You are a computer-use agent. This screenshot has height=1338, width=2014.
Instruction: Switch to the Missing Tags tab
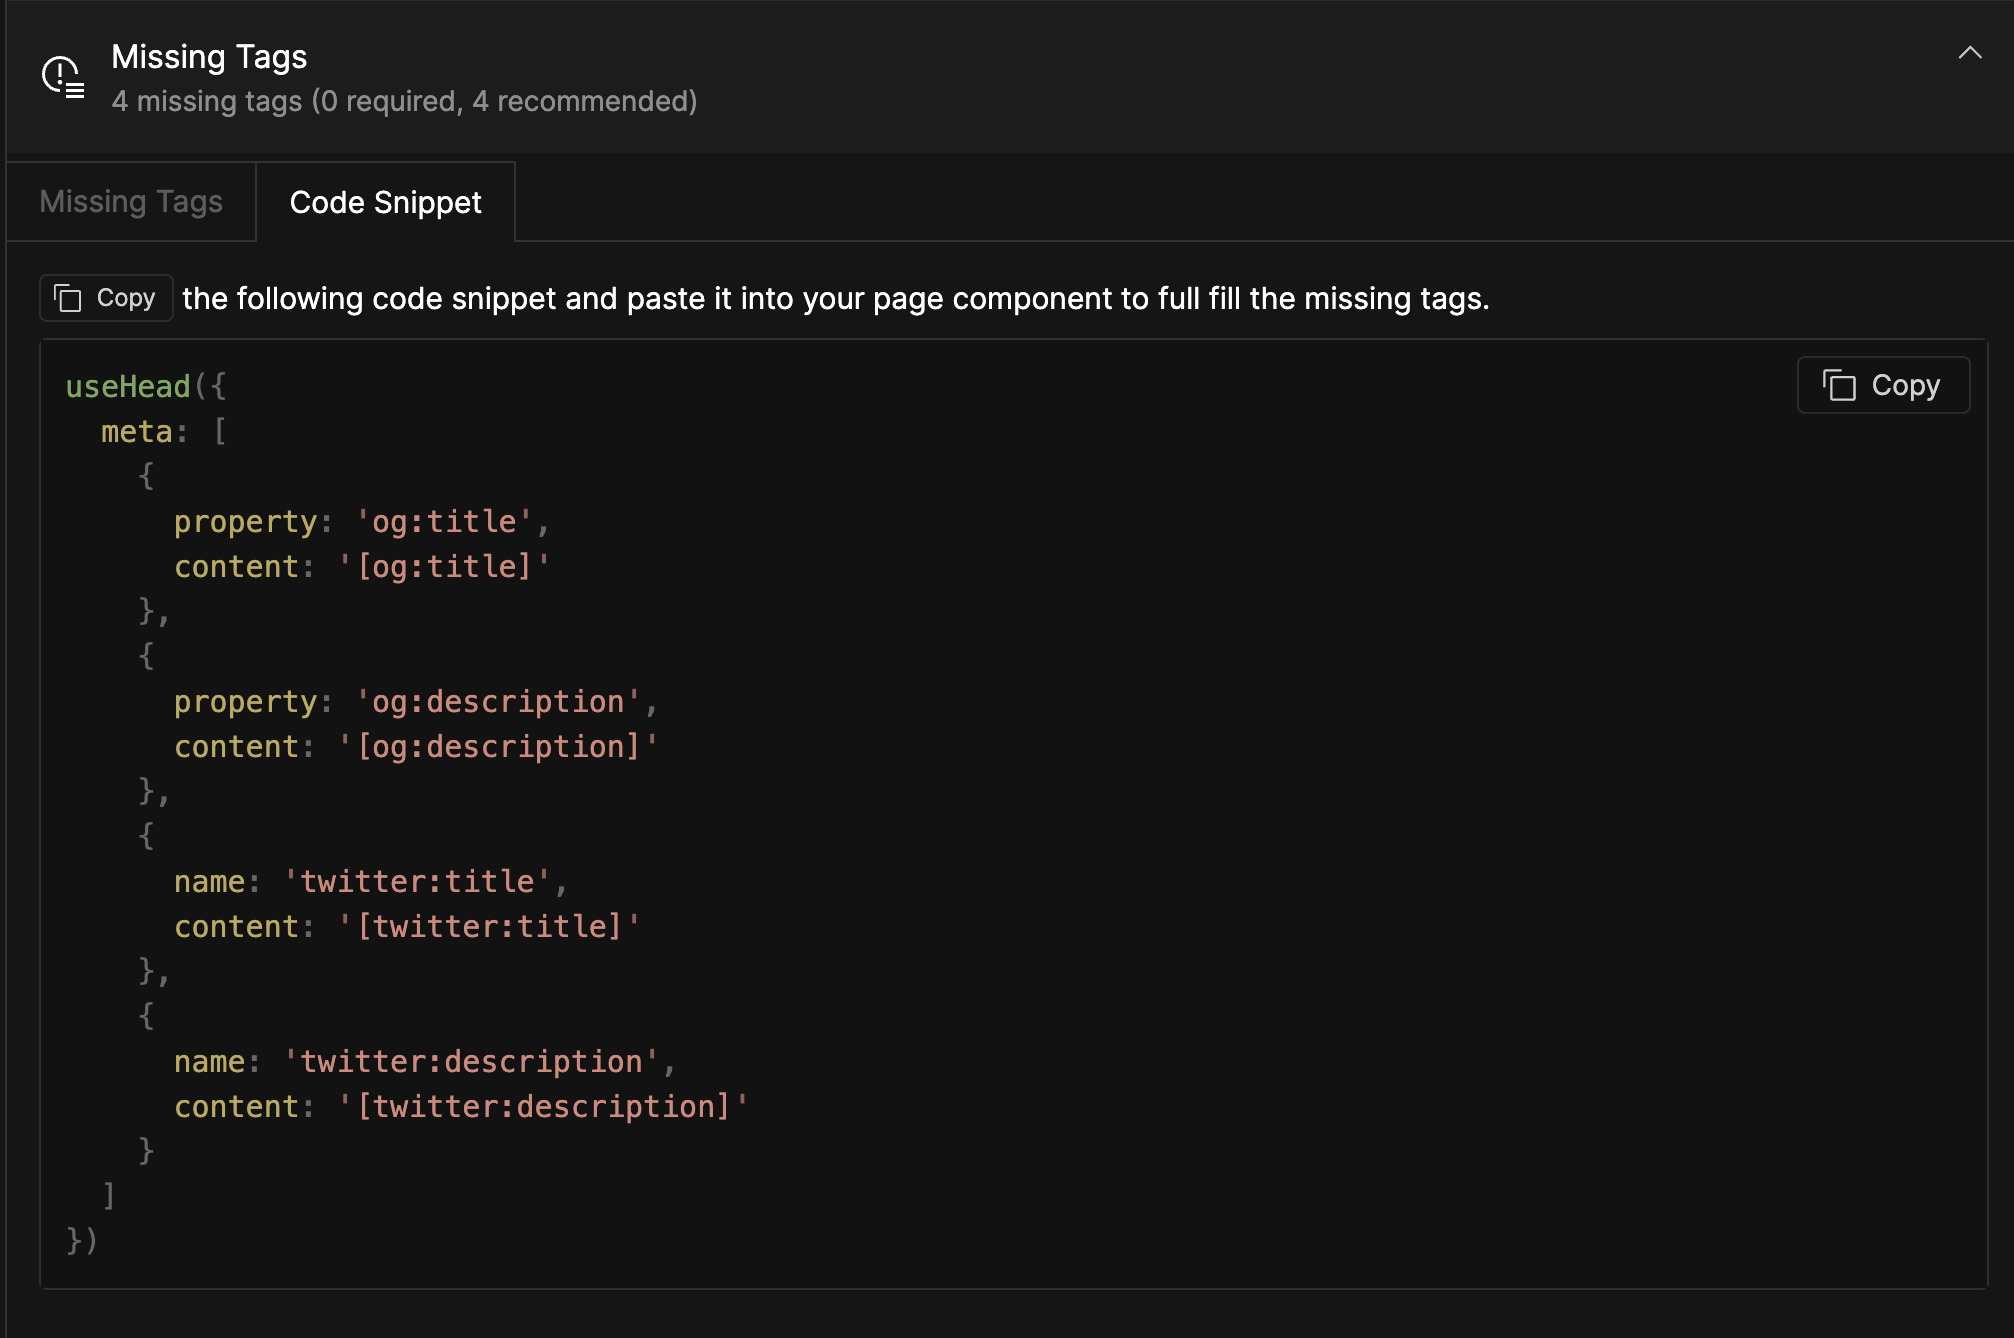coord(130,201)
